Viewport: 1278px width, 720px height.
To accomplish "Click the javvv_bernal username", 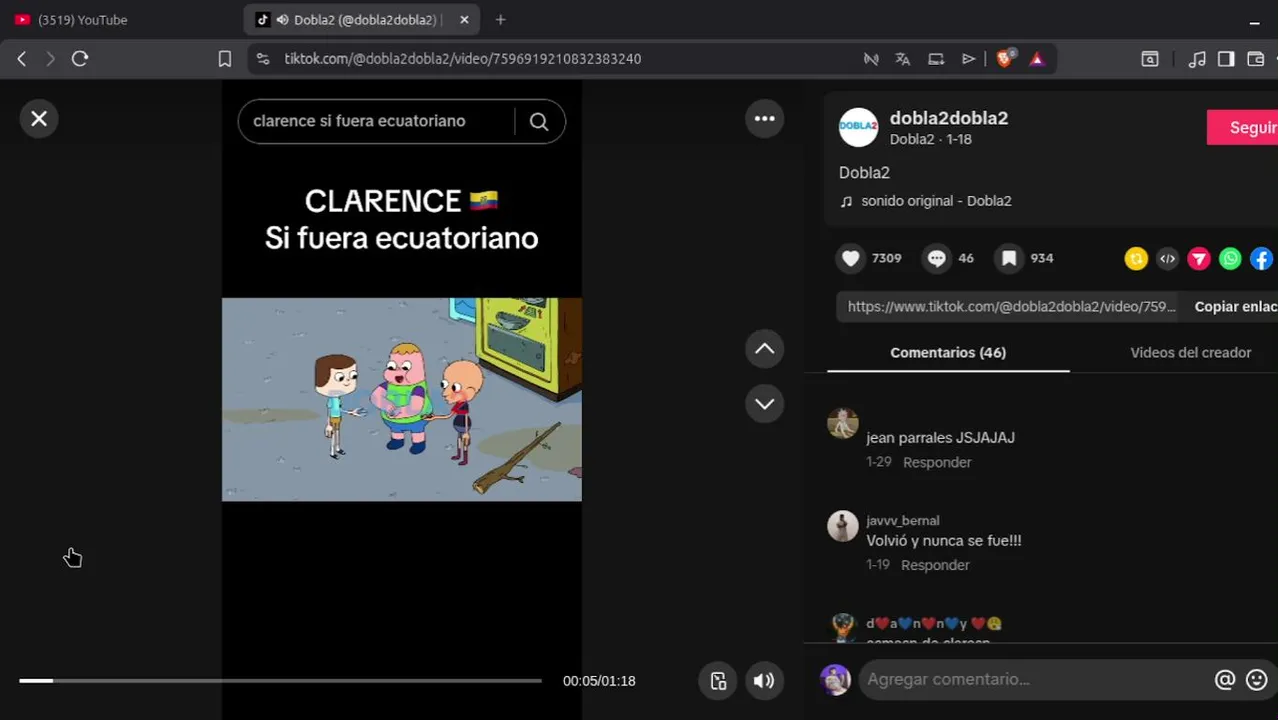I will 903,520.
